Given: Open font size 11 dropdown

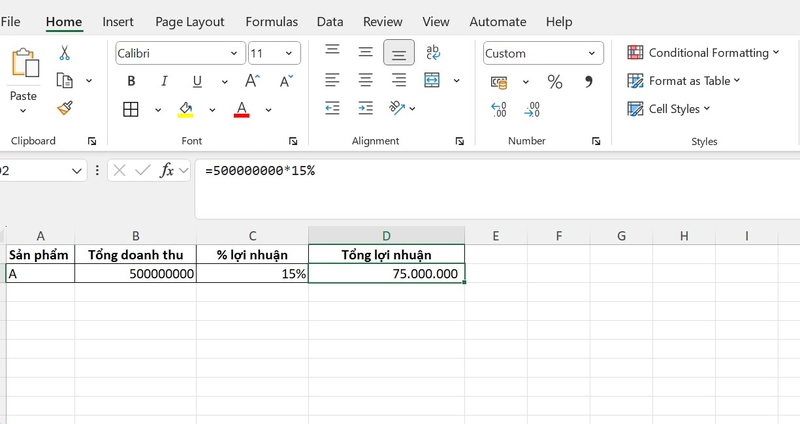Looking at the screenshot, I should pyautogui.click(x=289, y=53).
